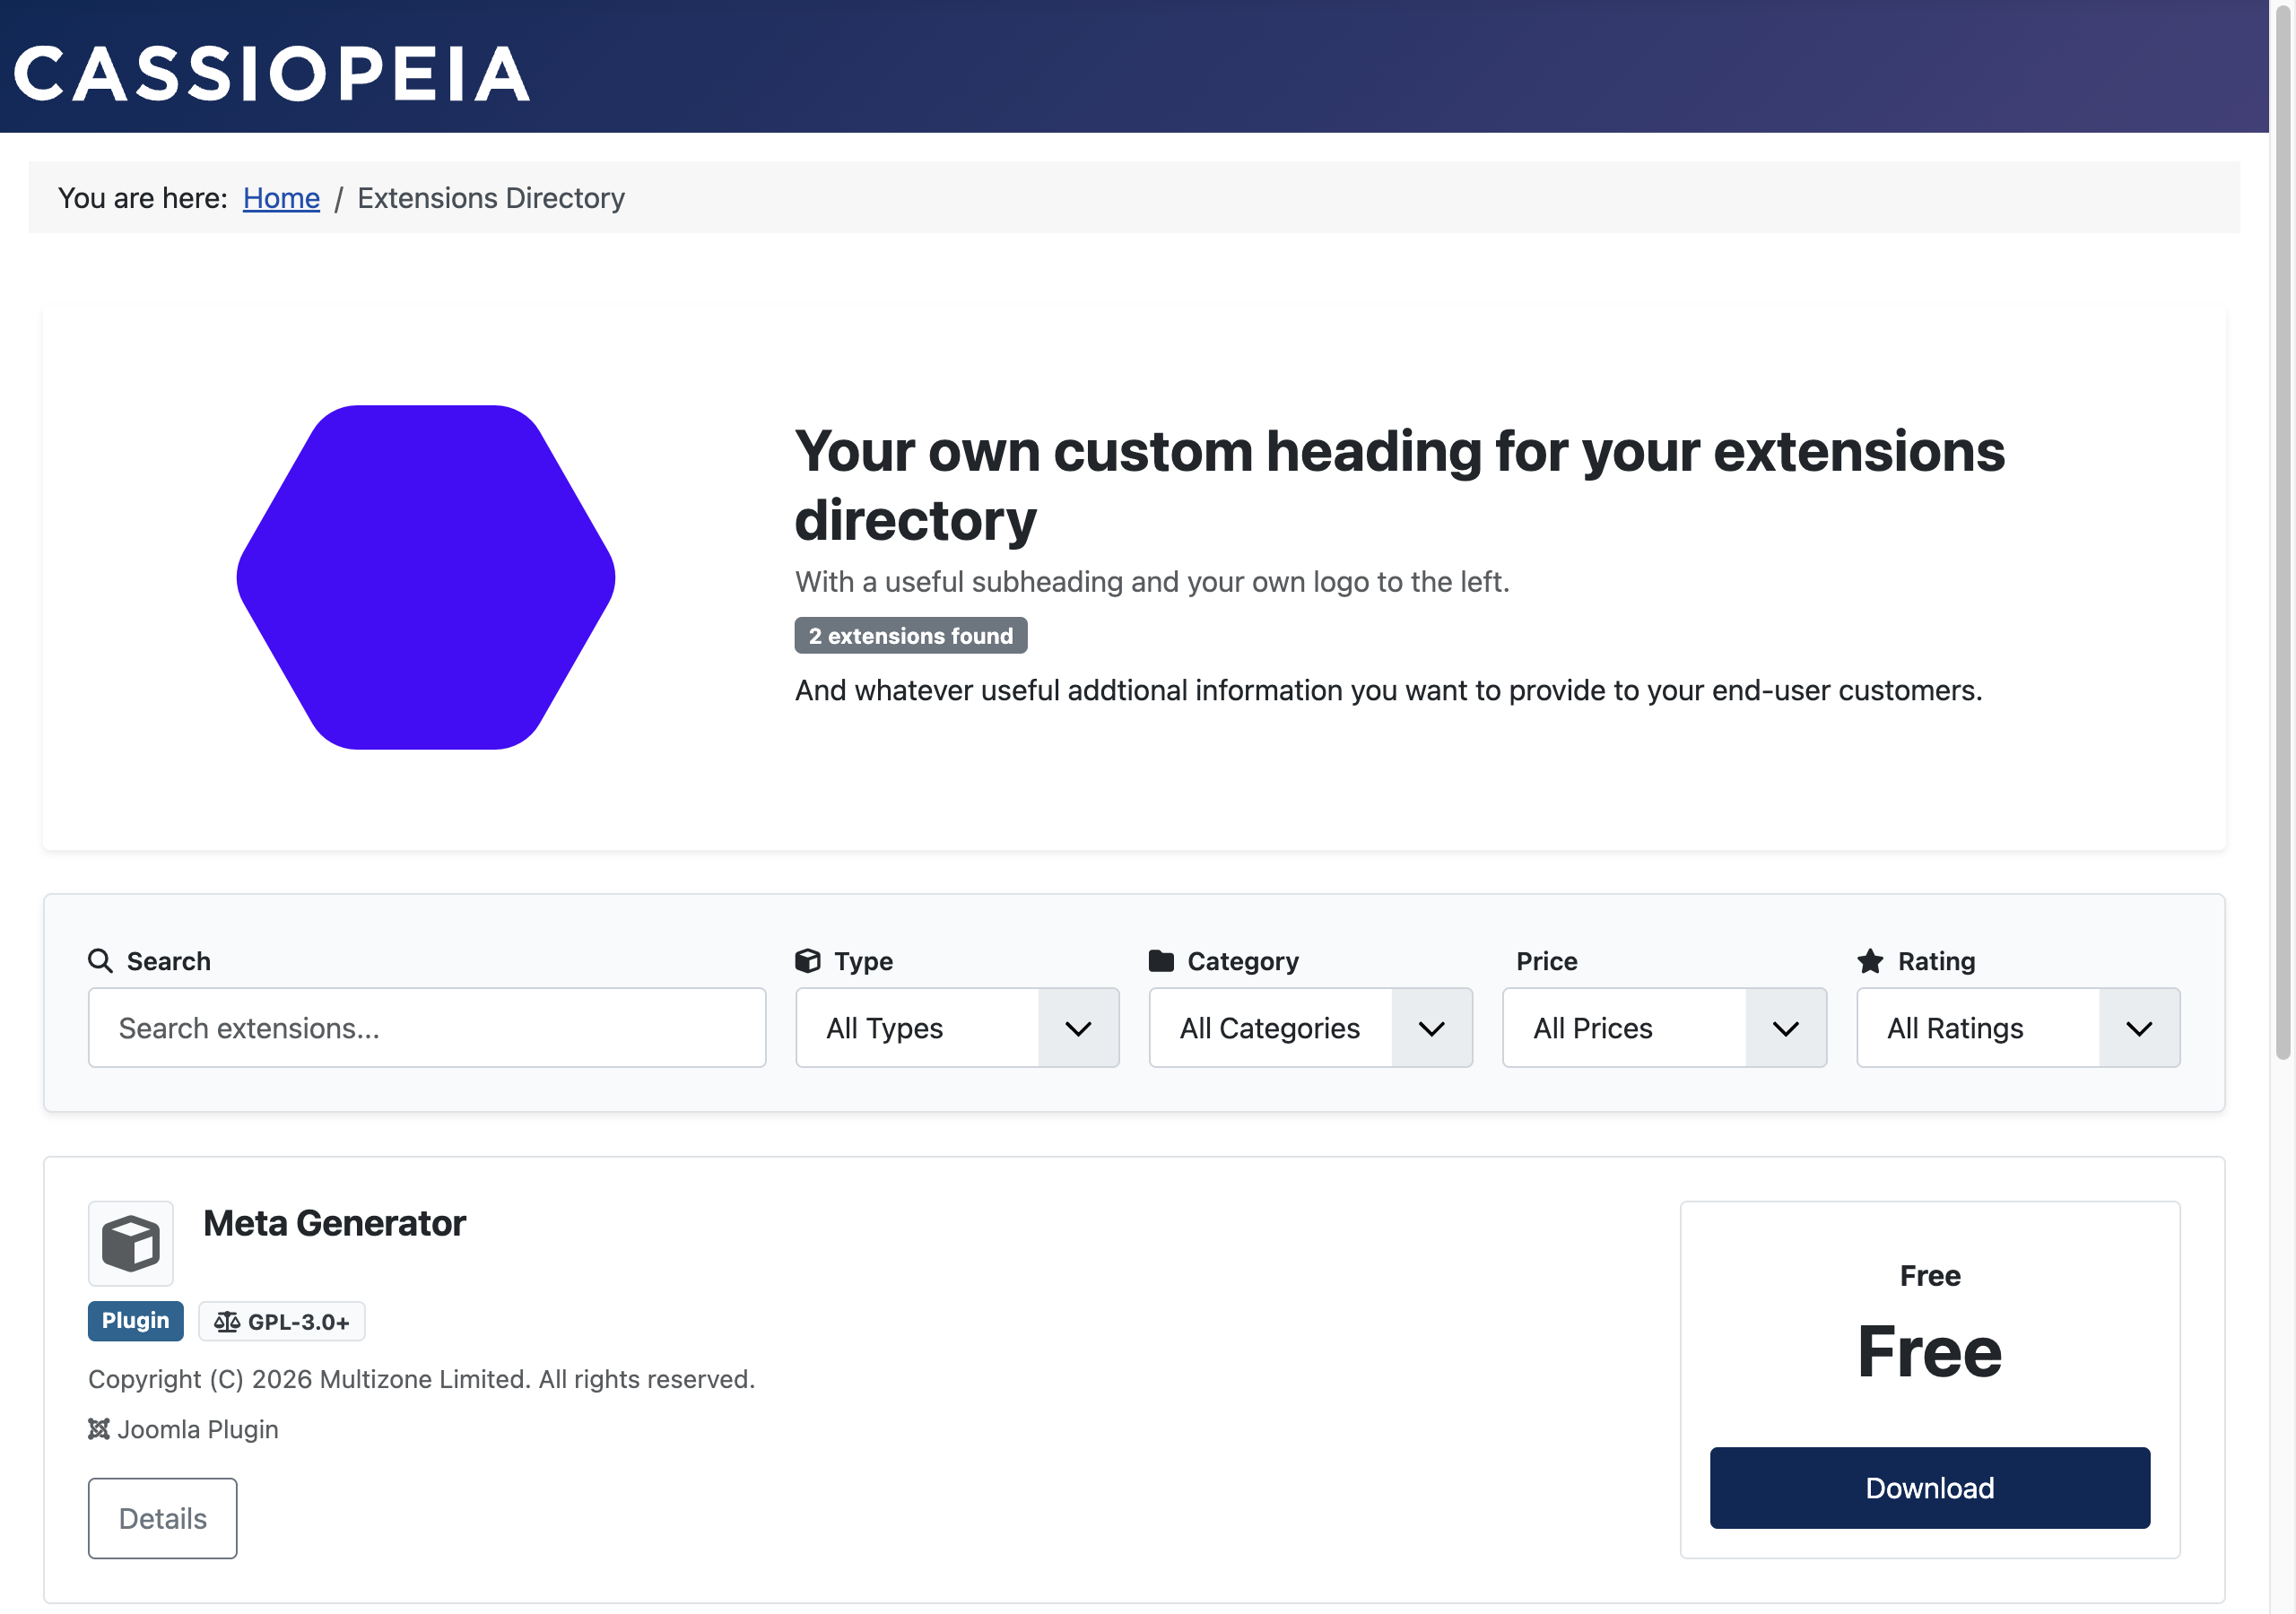This screenshot has width=2296, height=1614.
Task: Click the CASSIOPEIA site logo
Action: point(271,70)
